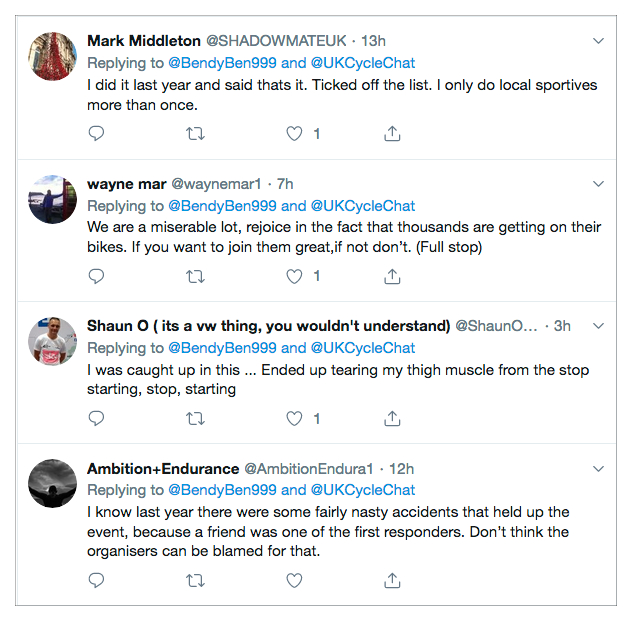
Task: Share Mark Middleton's tweet
Action: 393,133
